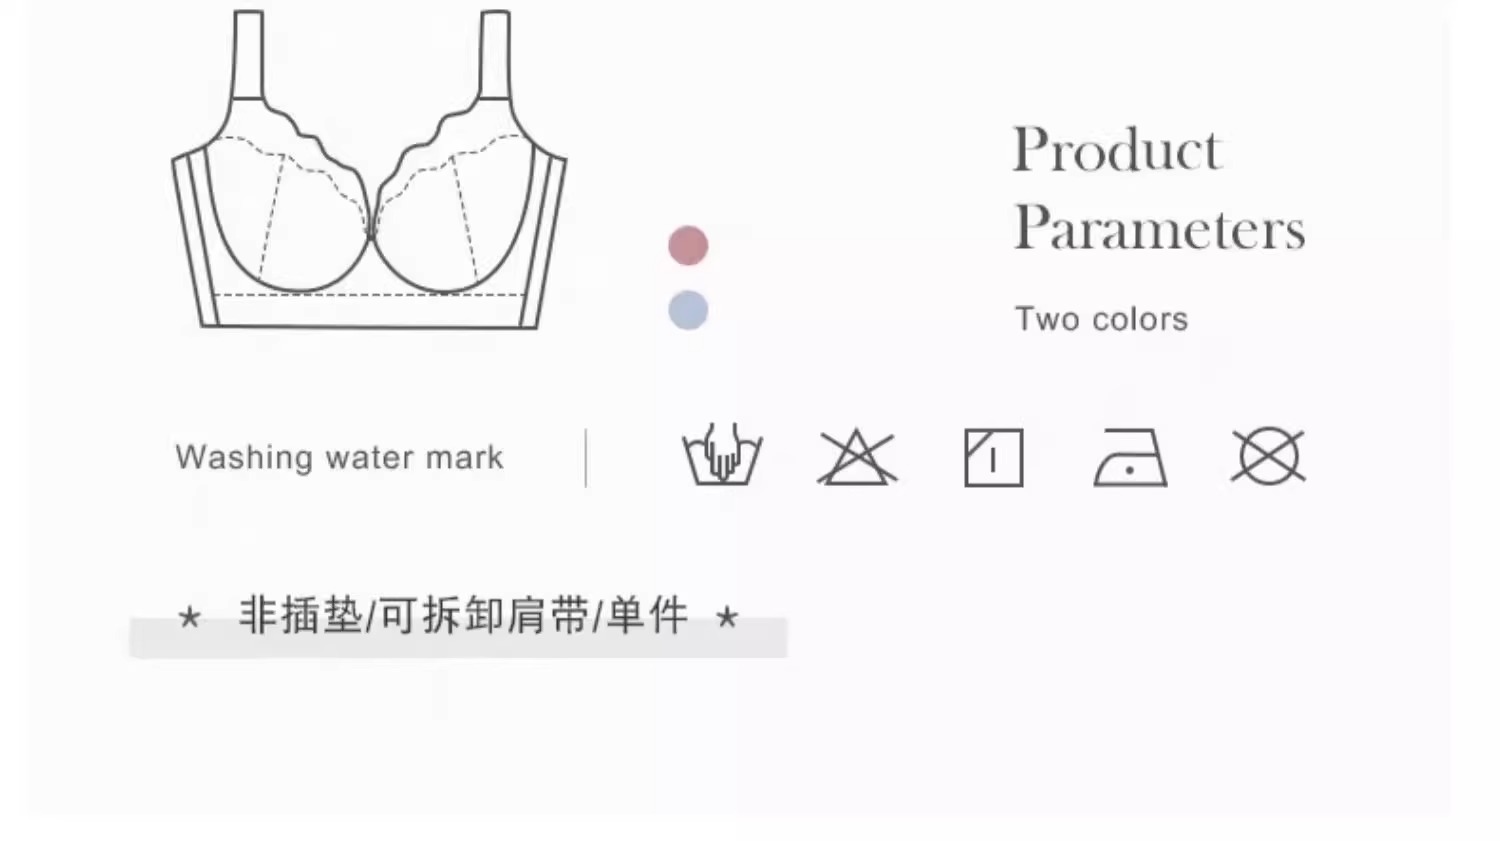Click the bra line drawing illustration
The image size is (1500, 841).
click(x=369, y=170)
